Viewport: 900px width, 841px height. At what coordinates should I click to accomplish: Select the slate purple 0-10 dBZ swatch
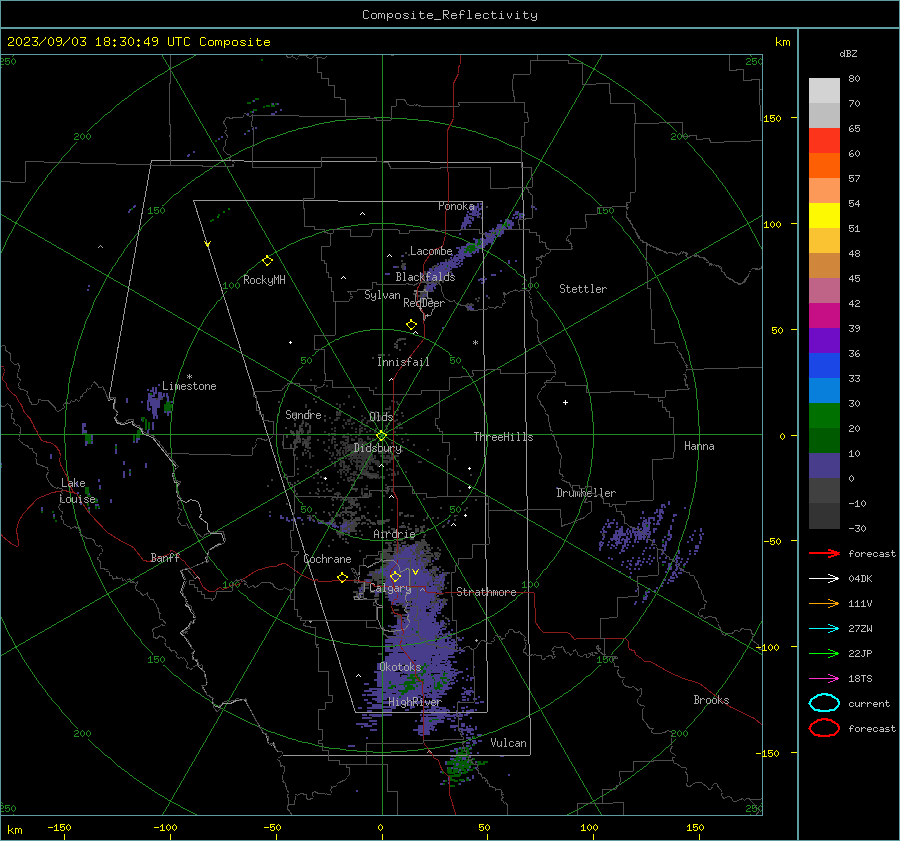(x=824, y=466)
